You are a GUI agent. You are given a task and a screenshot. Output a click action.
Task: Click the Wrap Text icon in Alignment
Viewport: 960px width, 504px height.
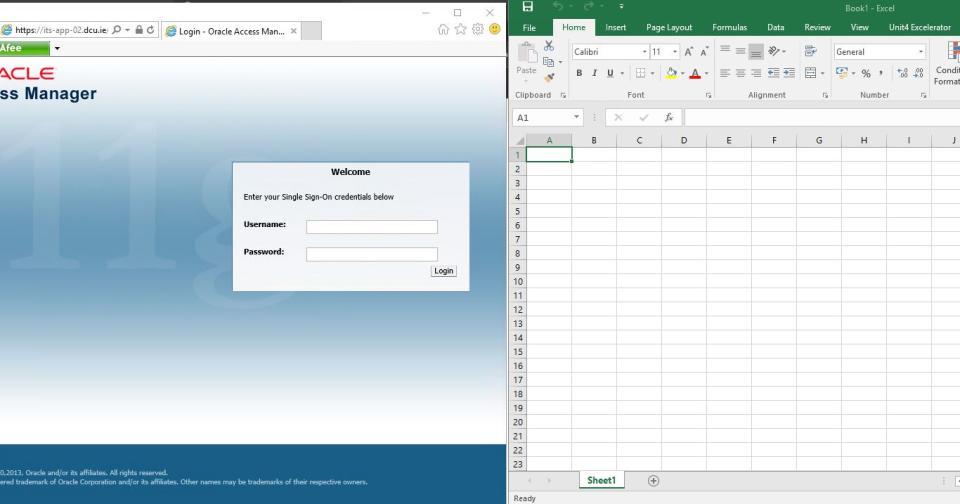(x=811, y=51)
